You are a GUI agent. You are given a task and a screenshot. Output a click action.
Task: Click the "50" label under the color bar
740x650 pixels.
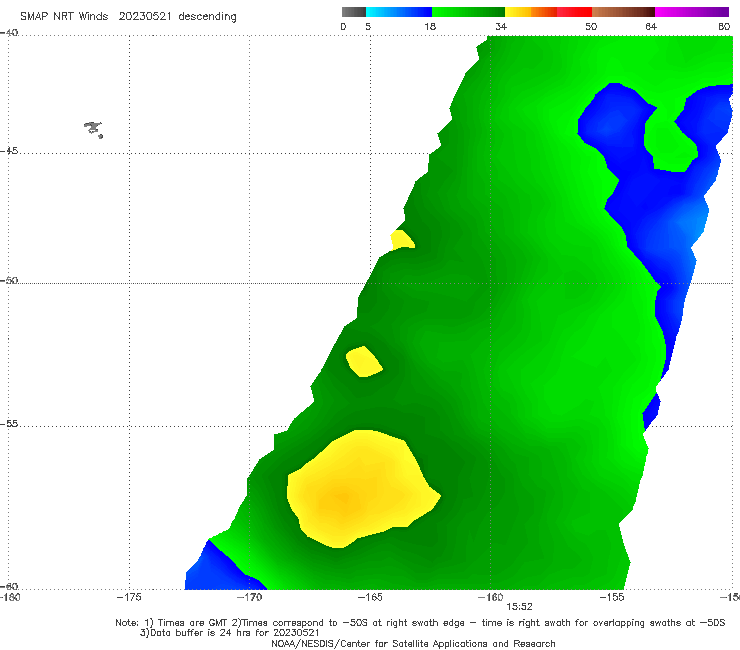[591, 27]
